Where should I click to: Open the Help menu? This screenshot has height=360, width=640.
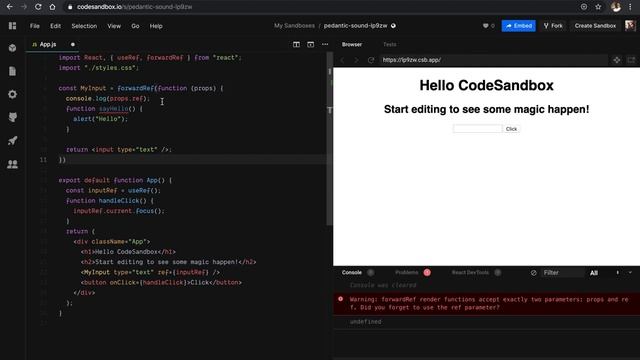click(156, 26)
